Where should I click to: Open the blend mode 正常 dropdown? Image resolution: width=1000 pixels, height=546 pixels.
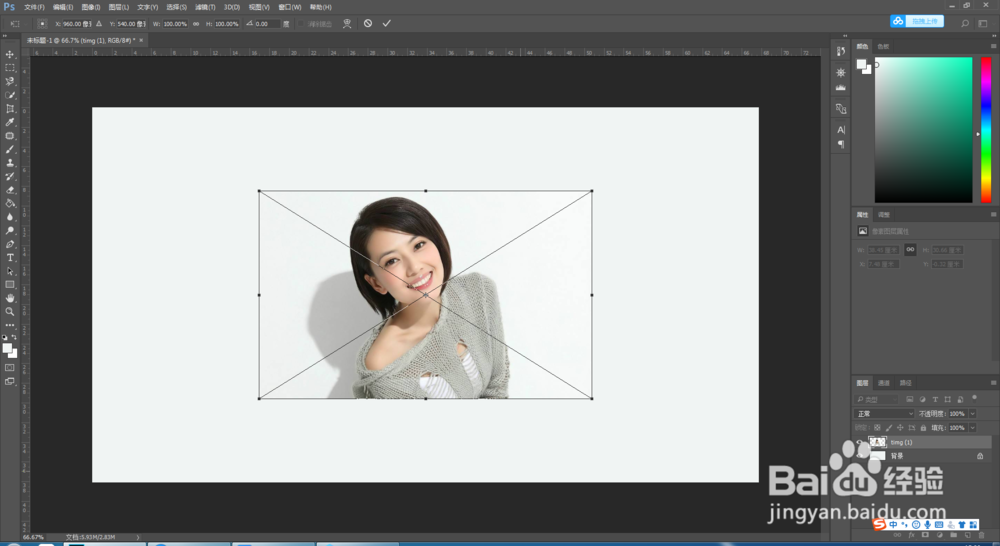point(884,413)
